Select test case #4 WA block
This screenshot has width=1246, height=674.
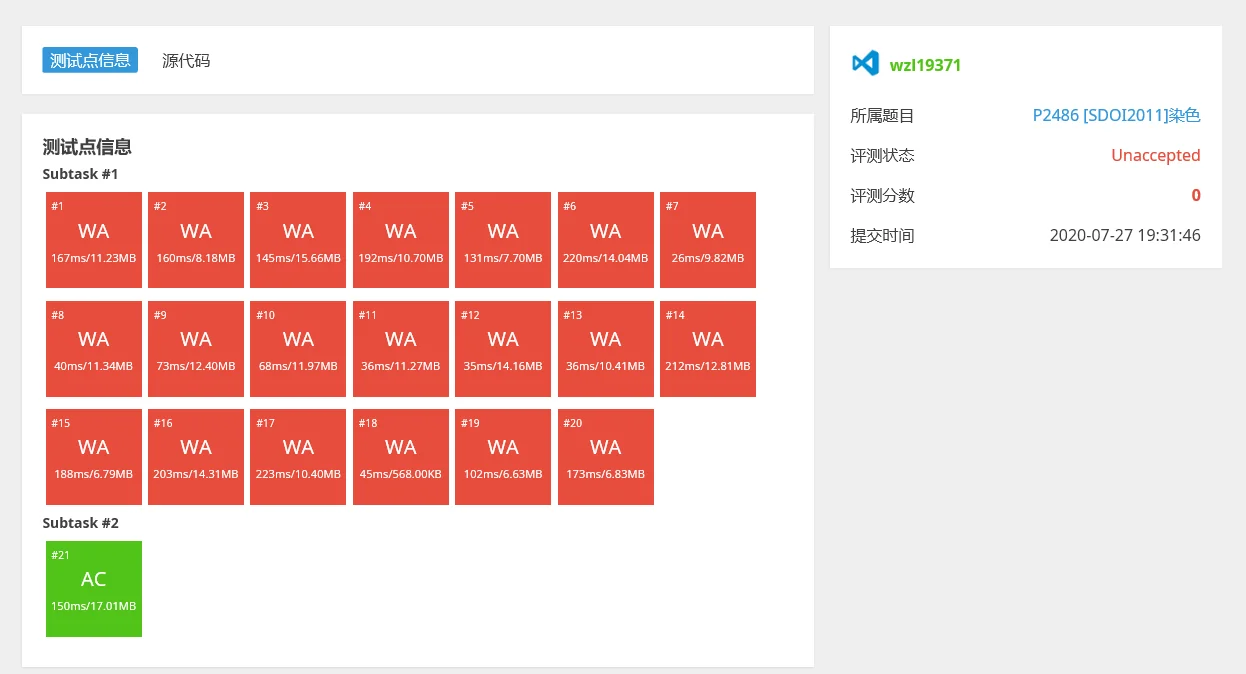click(401, 240)
